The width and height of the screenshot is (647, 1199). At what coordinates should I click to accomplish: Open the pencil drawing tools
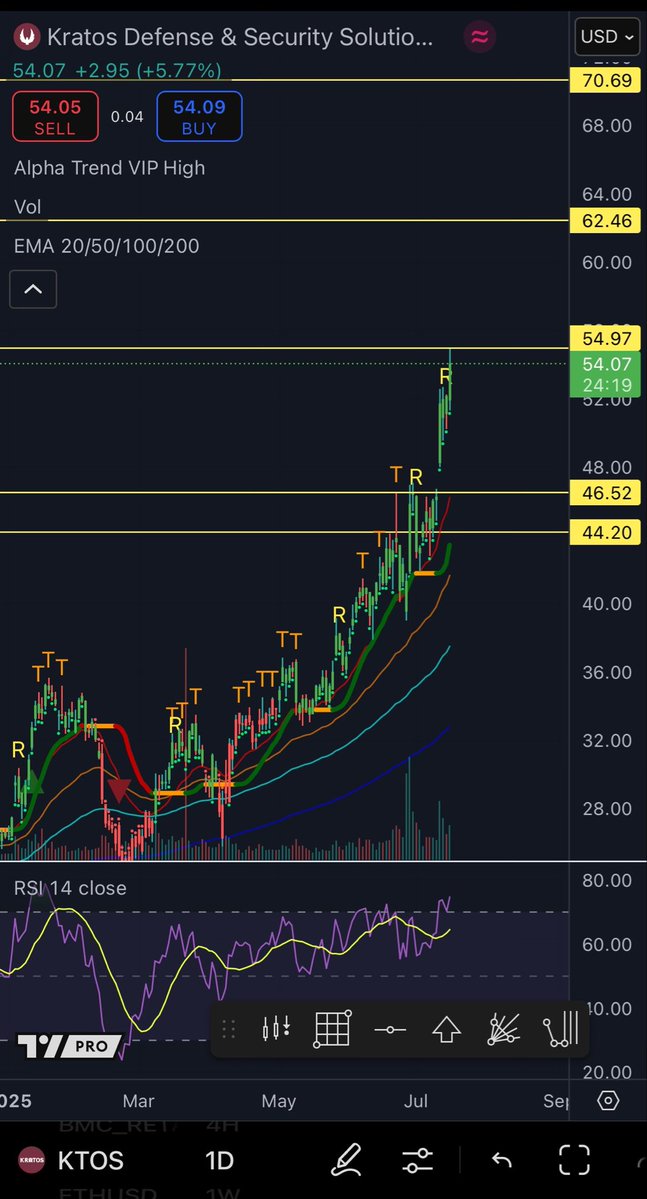(346, 1160)
